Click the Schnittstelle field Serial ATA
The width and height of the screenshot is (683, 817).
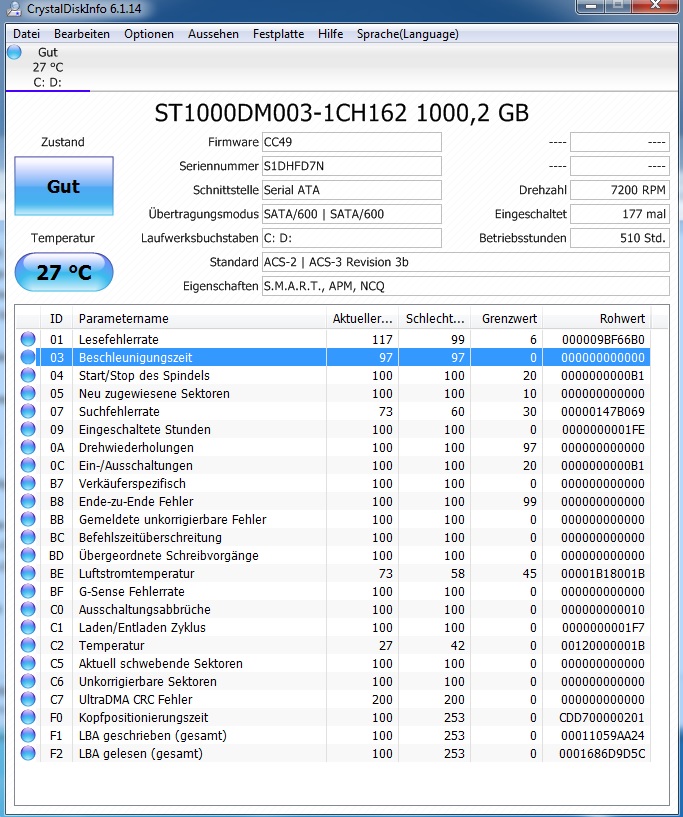pos(352,190)
